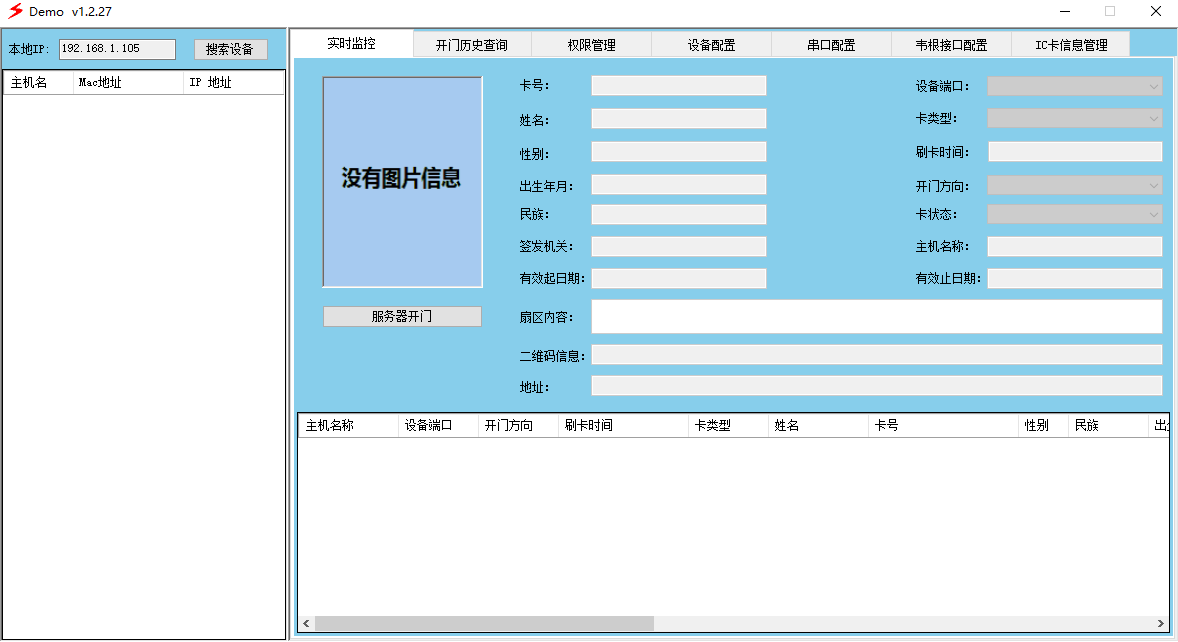Click the right scroll arrow of records table
The image size is (1178, 642).
(x=1160, y=623)
